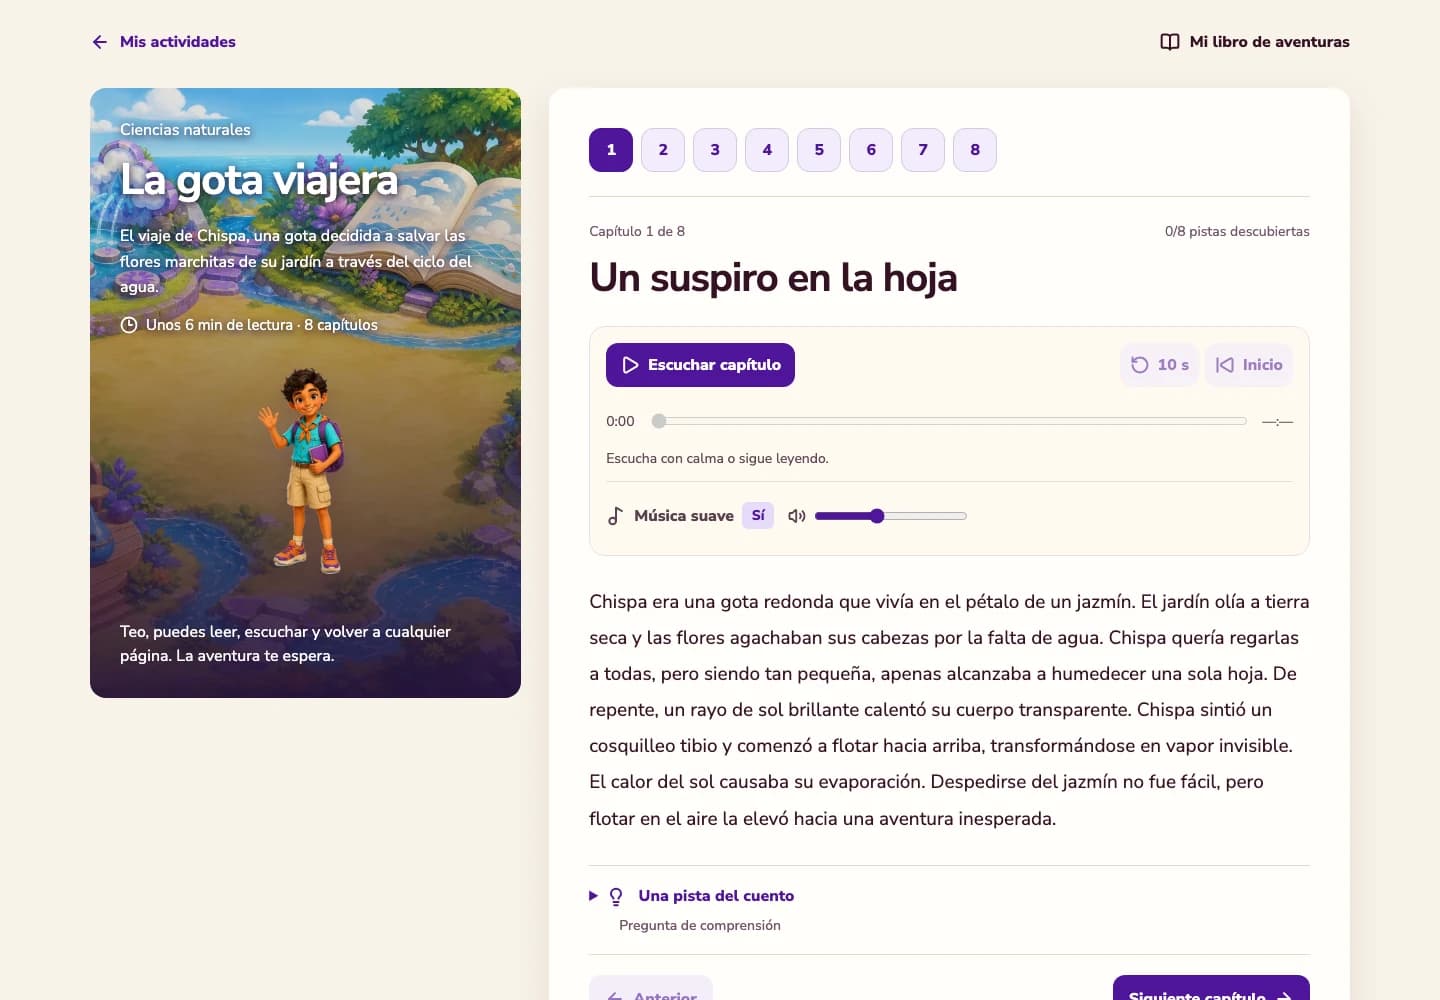This screenshot has width=1440, height=1000.
Task: Go to chapter 6 tab
Action: 871,150
